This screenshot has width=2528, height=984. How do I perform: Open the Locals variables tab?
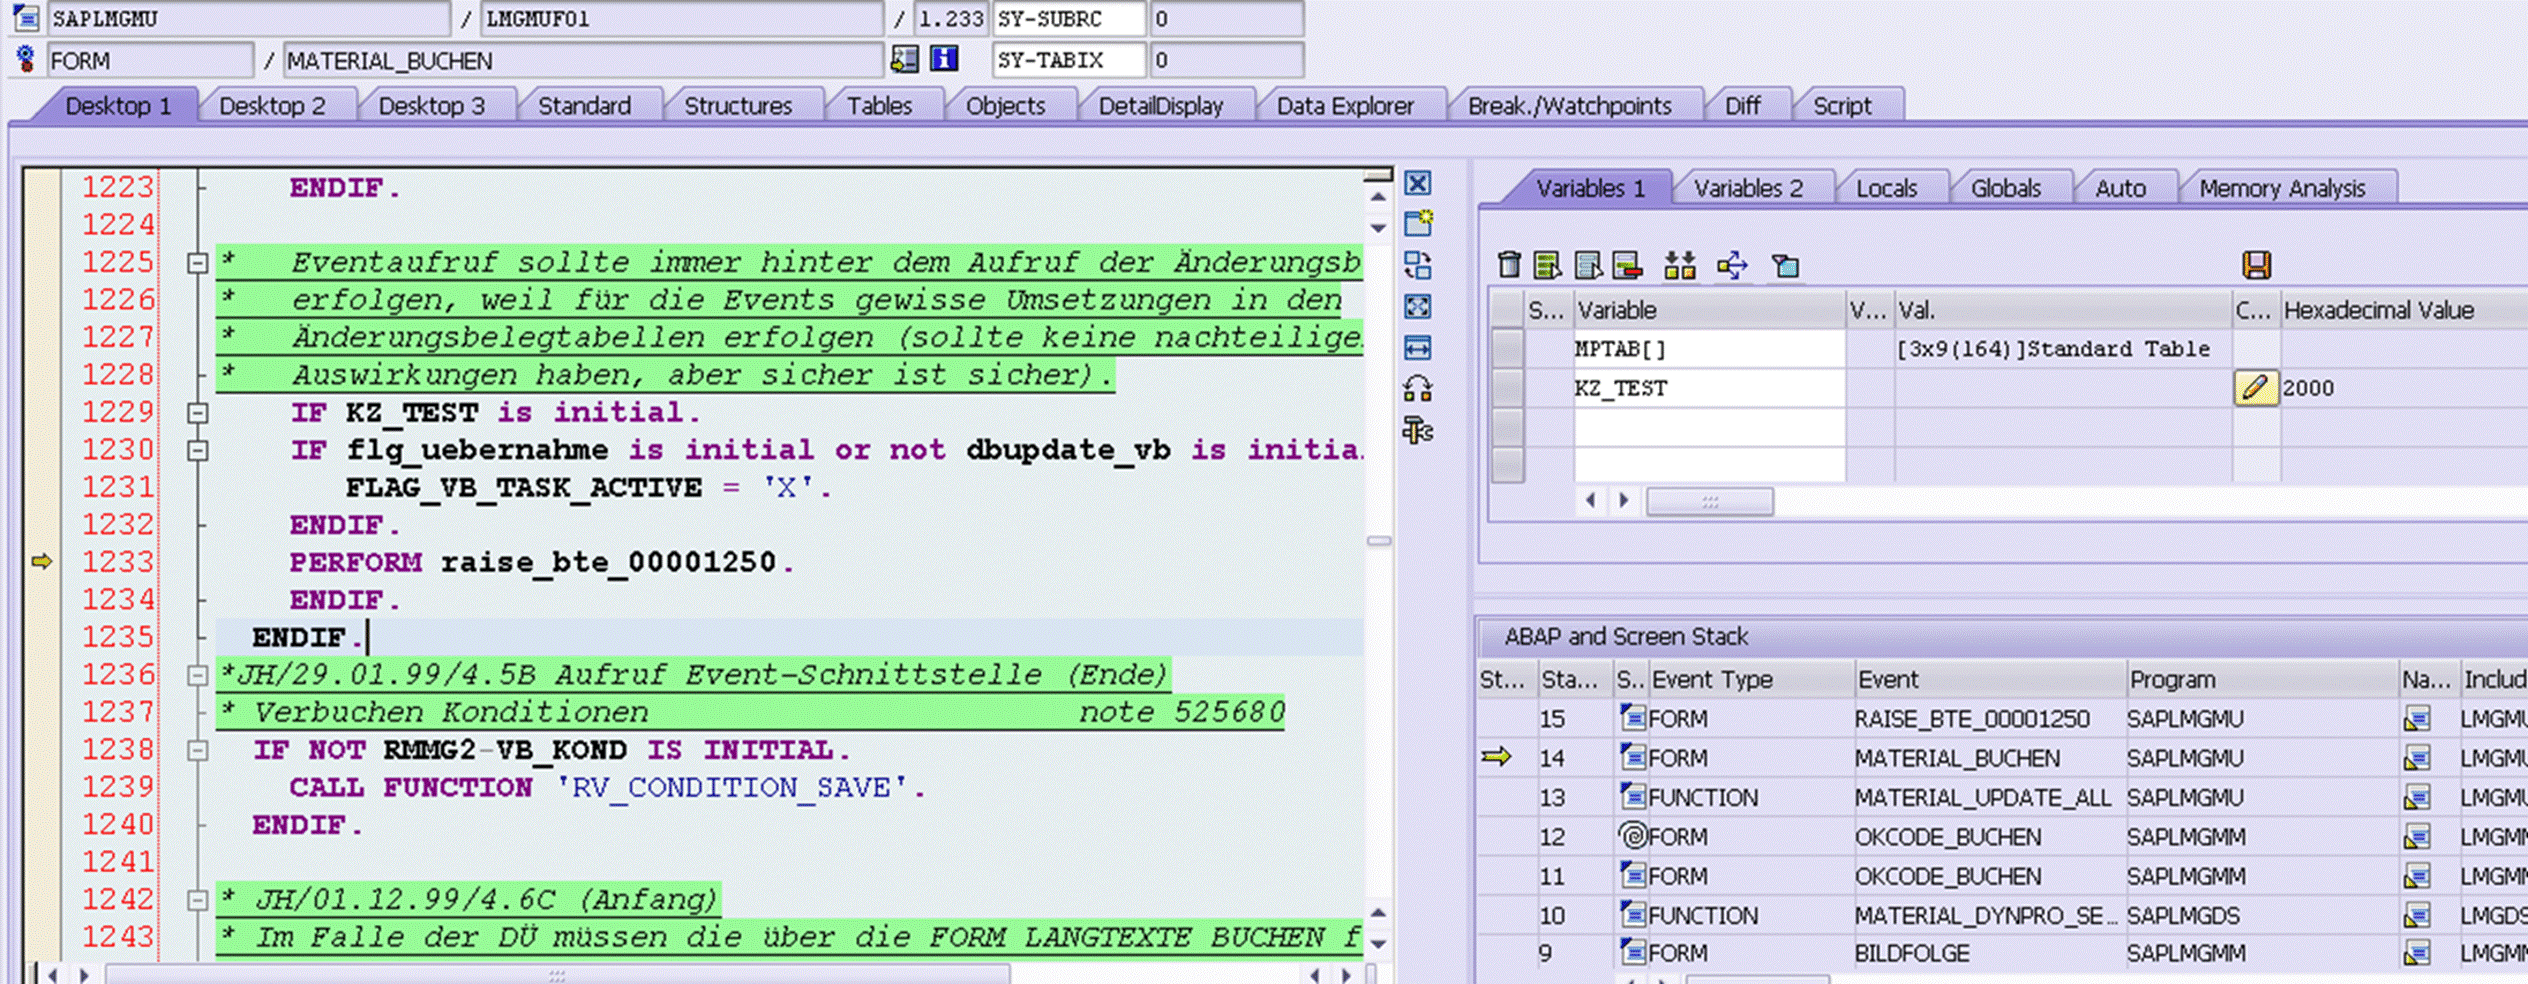tap(1886, 188)
